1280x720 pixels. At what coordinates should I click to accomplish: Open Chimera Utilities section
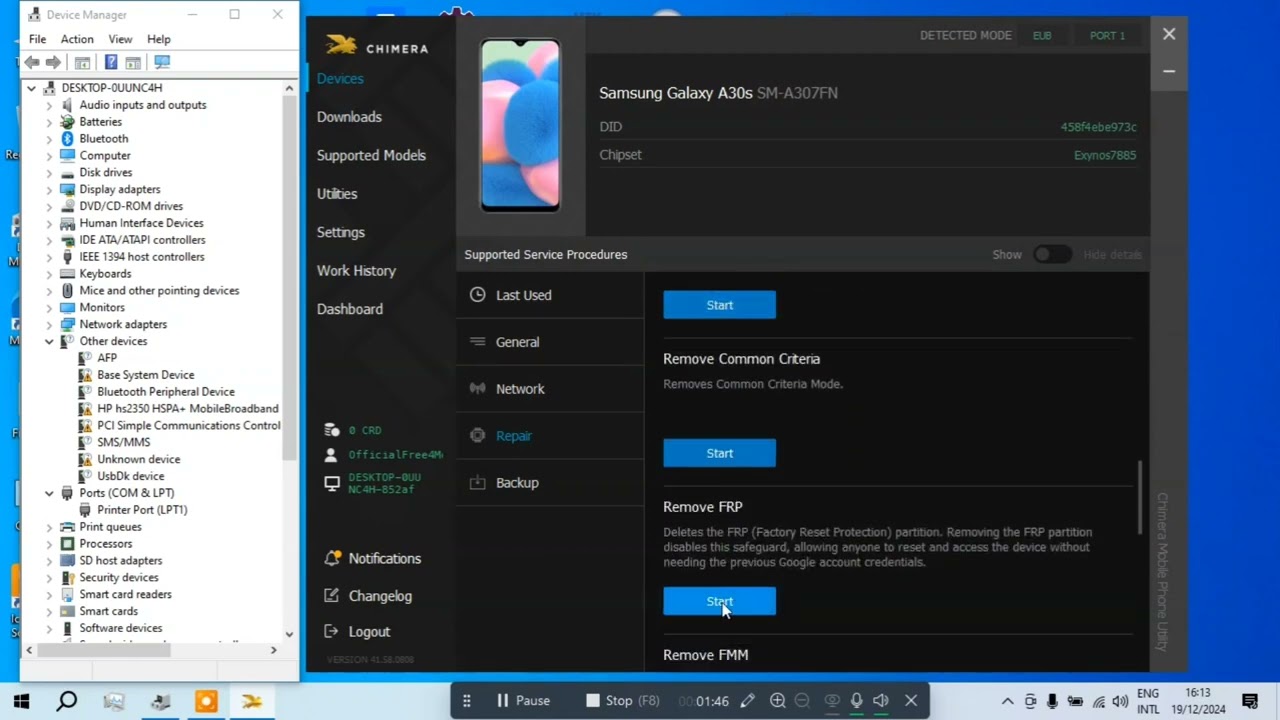click(337, 194)
